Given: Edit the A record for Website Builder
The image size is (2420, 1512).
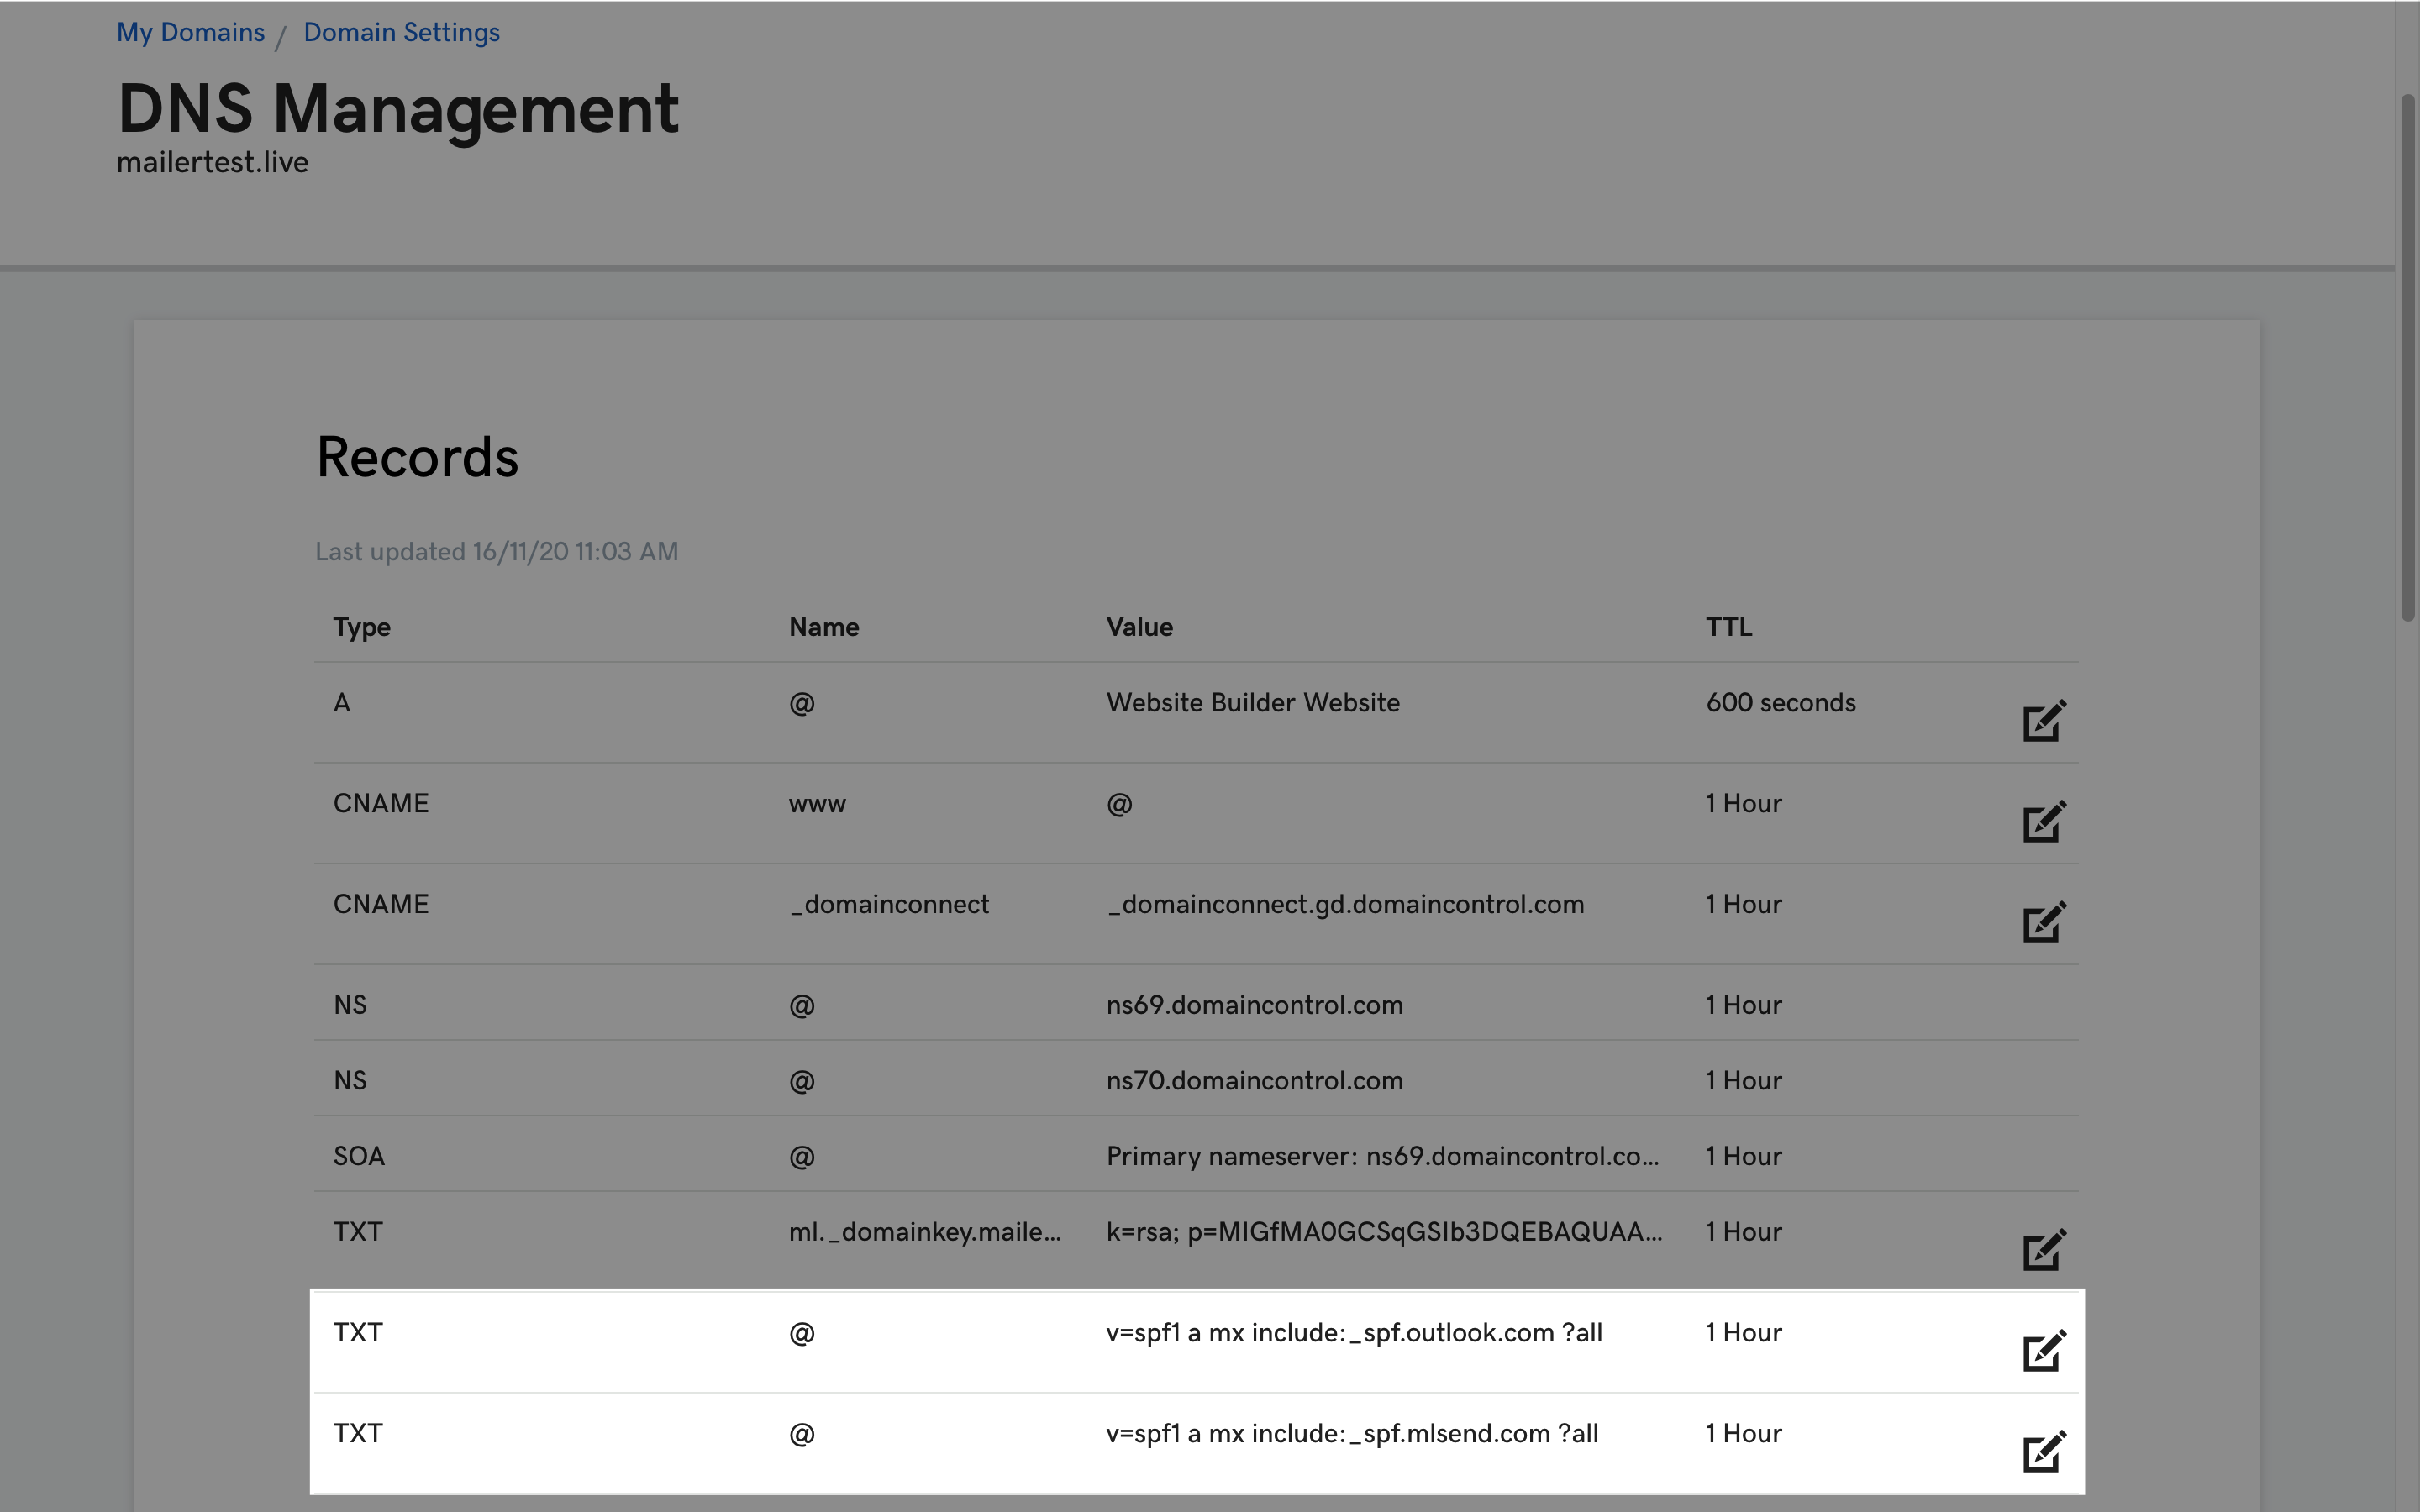Looking at the screenshot, I should 2043,721.
